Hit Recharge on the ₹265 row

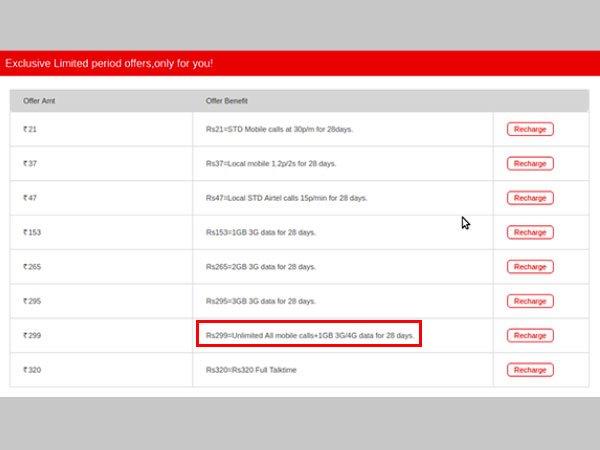(530, 267)
